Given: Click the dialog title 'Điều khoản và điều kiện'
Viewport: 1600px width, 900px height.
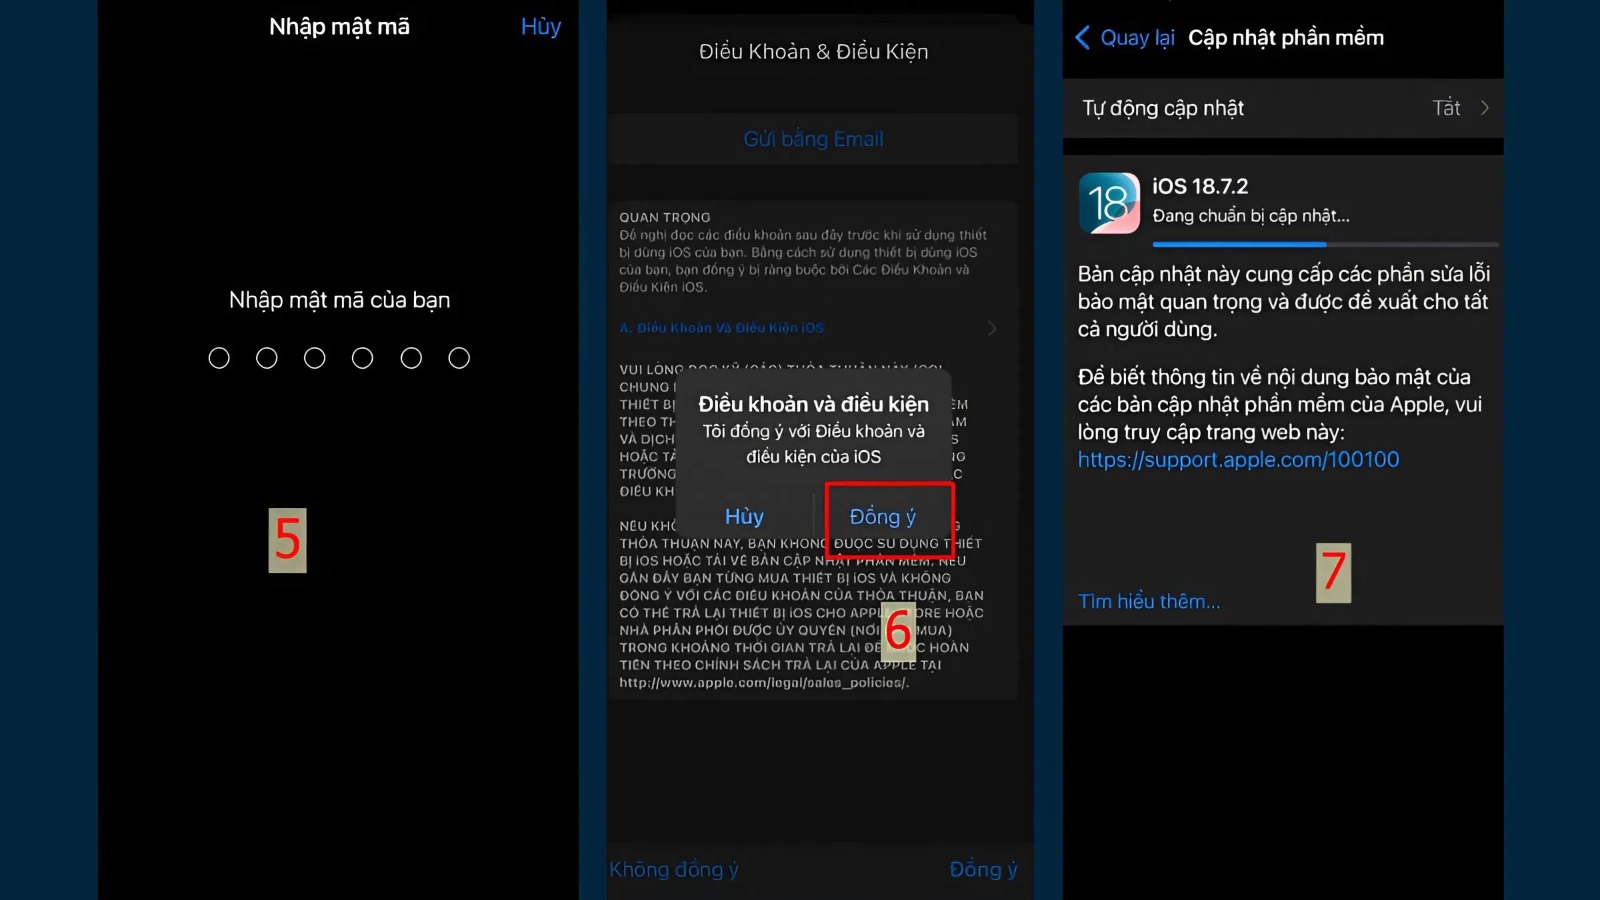Looking at the screenshot, I should click(x=813, y=404).
